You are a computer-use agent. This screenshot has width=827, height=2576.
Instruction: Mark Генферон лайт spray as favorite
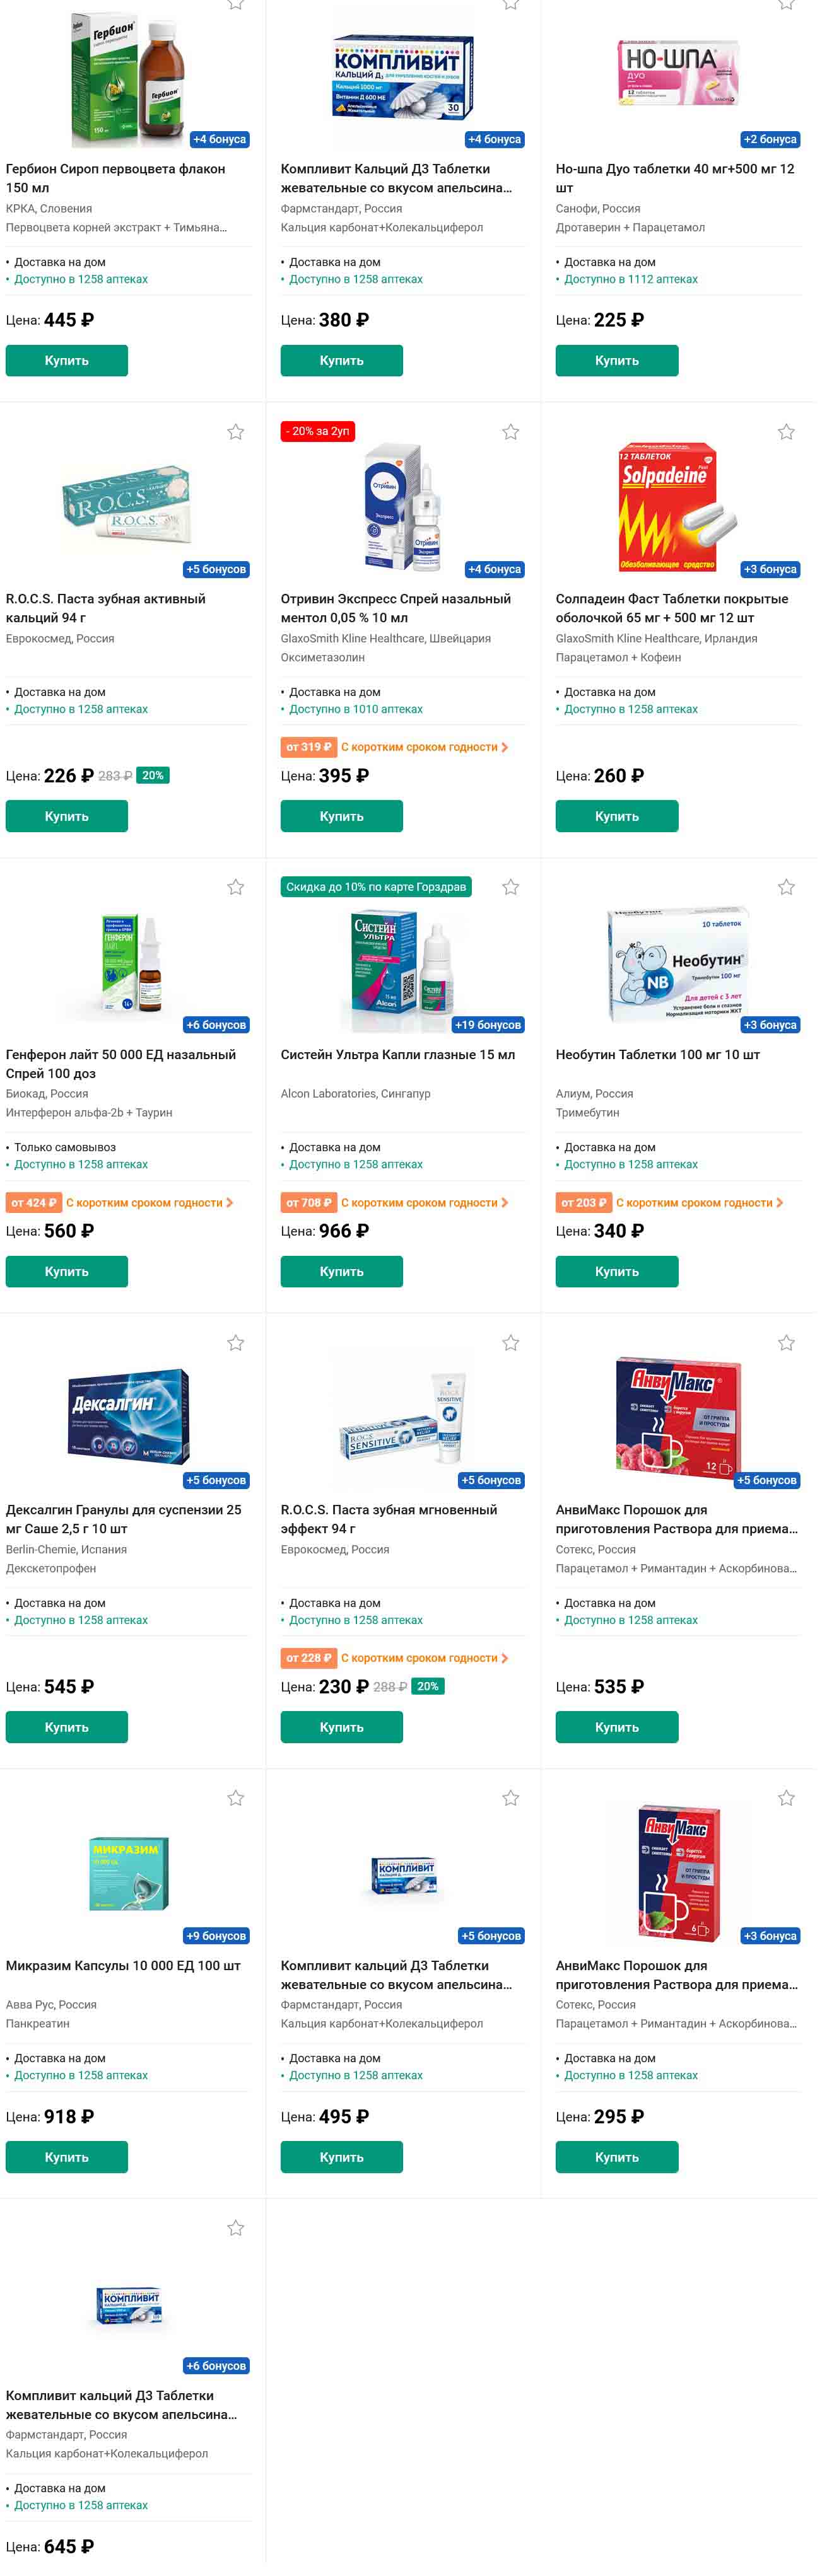coord(236,888)
